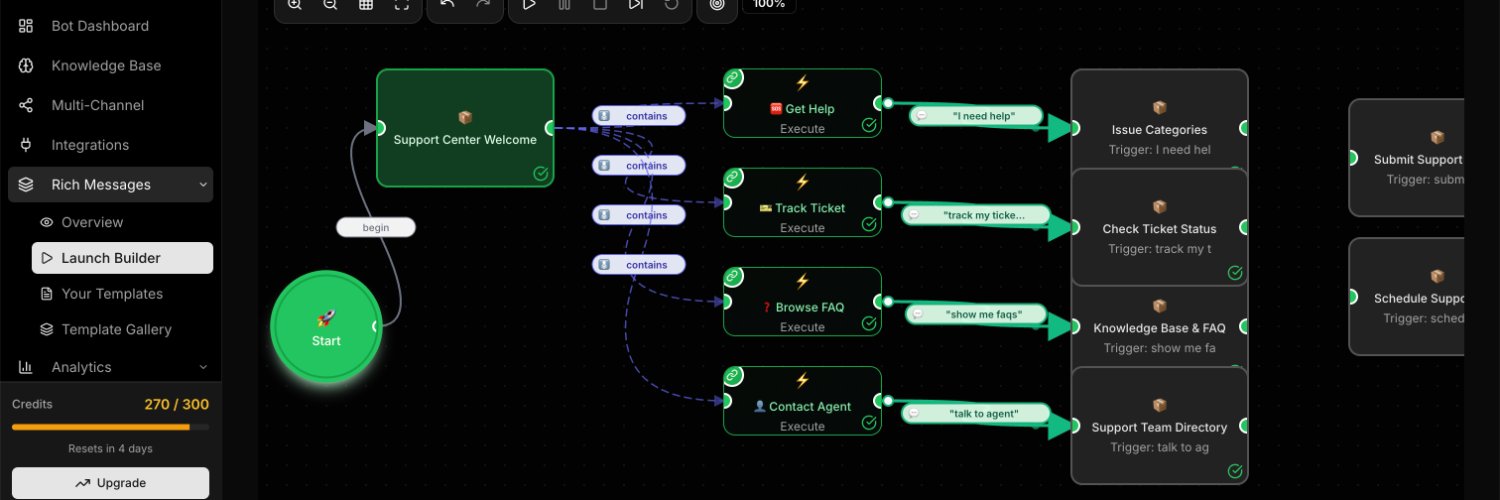Click the lightning icon on Track Ticket node
The height and width of the screenshot is (500, 1500).
(x=802, y=182)
